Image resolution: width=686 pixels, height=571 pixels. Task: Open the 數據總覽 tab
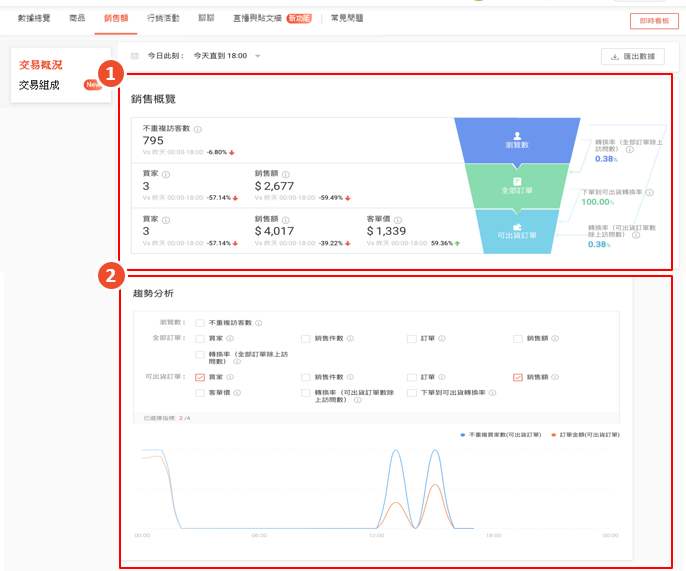(34, 18)
